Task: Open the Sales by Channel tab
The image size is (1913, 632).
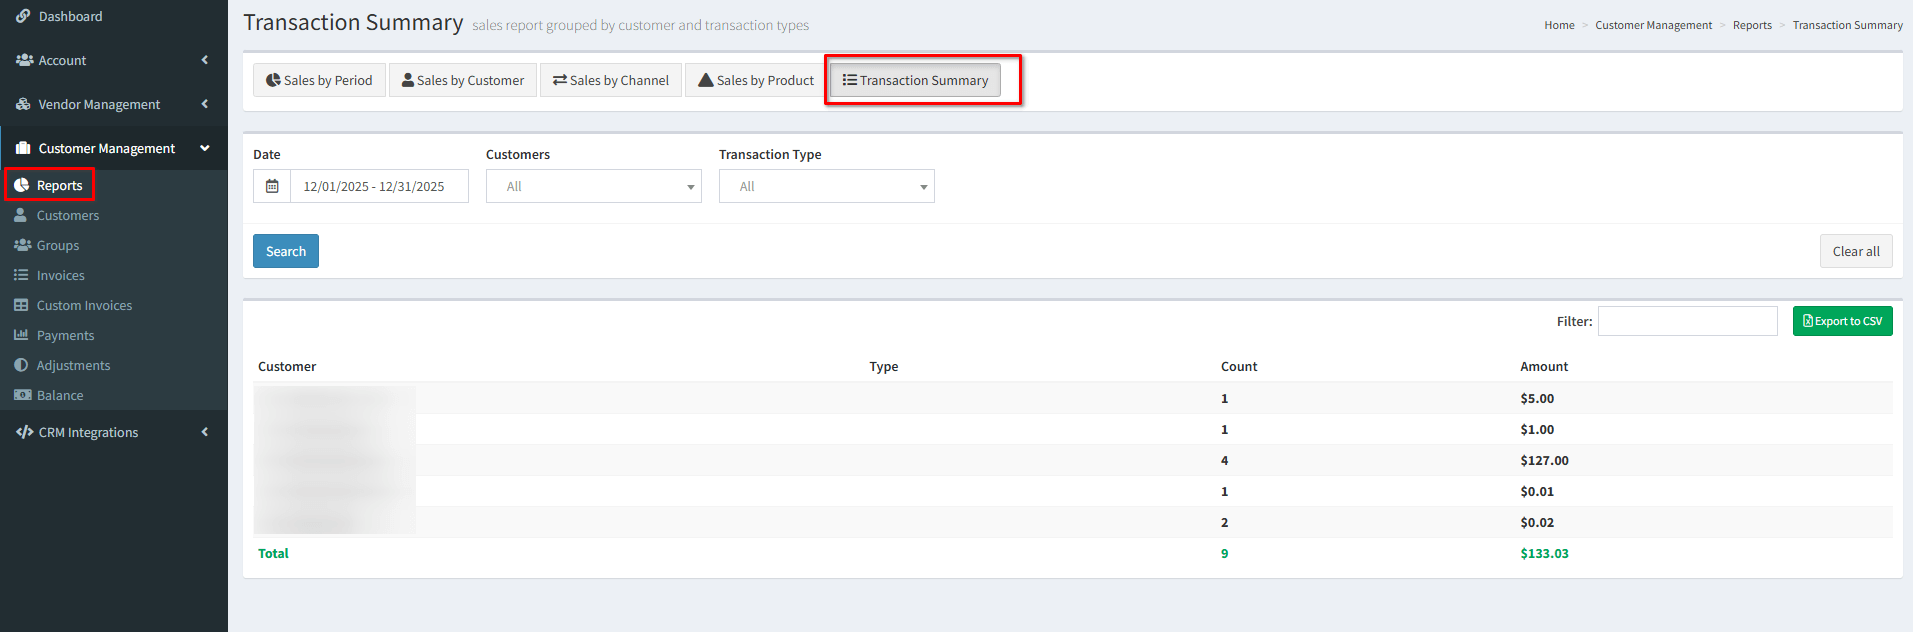Action: tap(611, 81)
